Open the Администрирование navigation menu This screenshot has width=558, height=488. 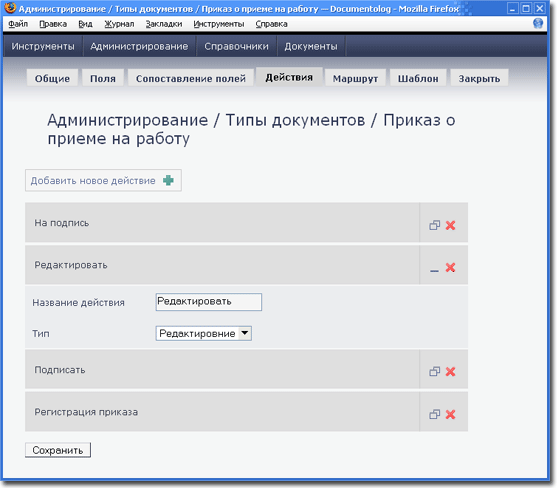click(139, 46)
